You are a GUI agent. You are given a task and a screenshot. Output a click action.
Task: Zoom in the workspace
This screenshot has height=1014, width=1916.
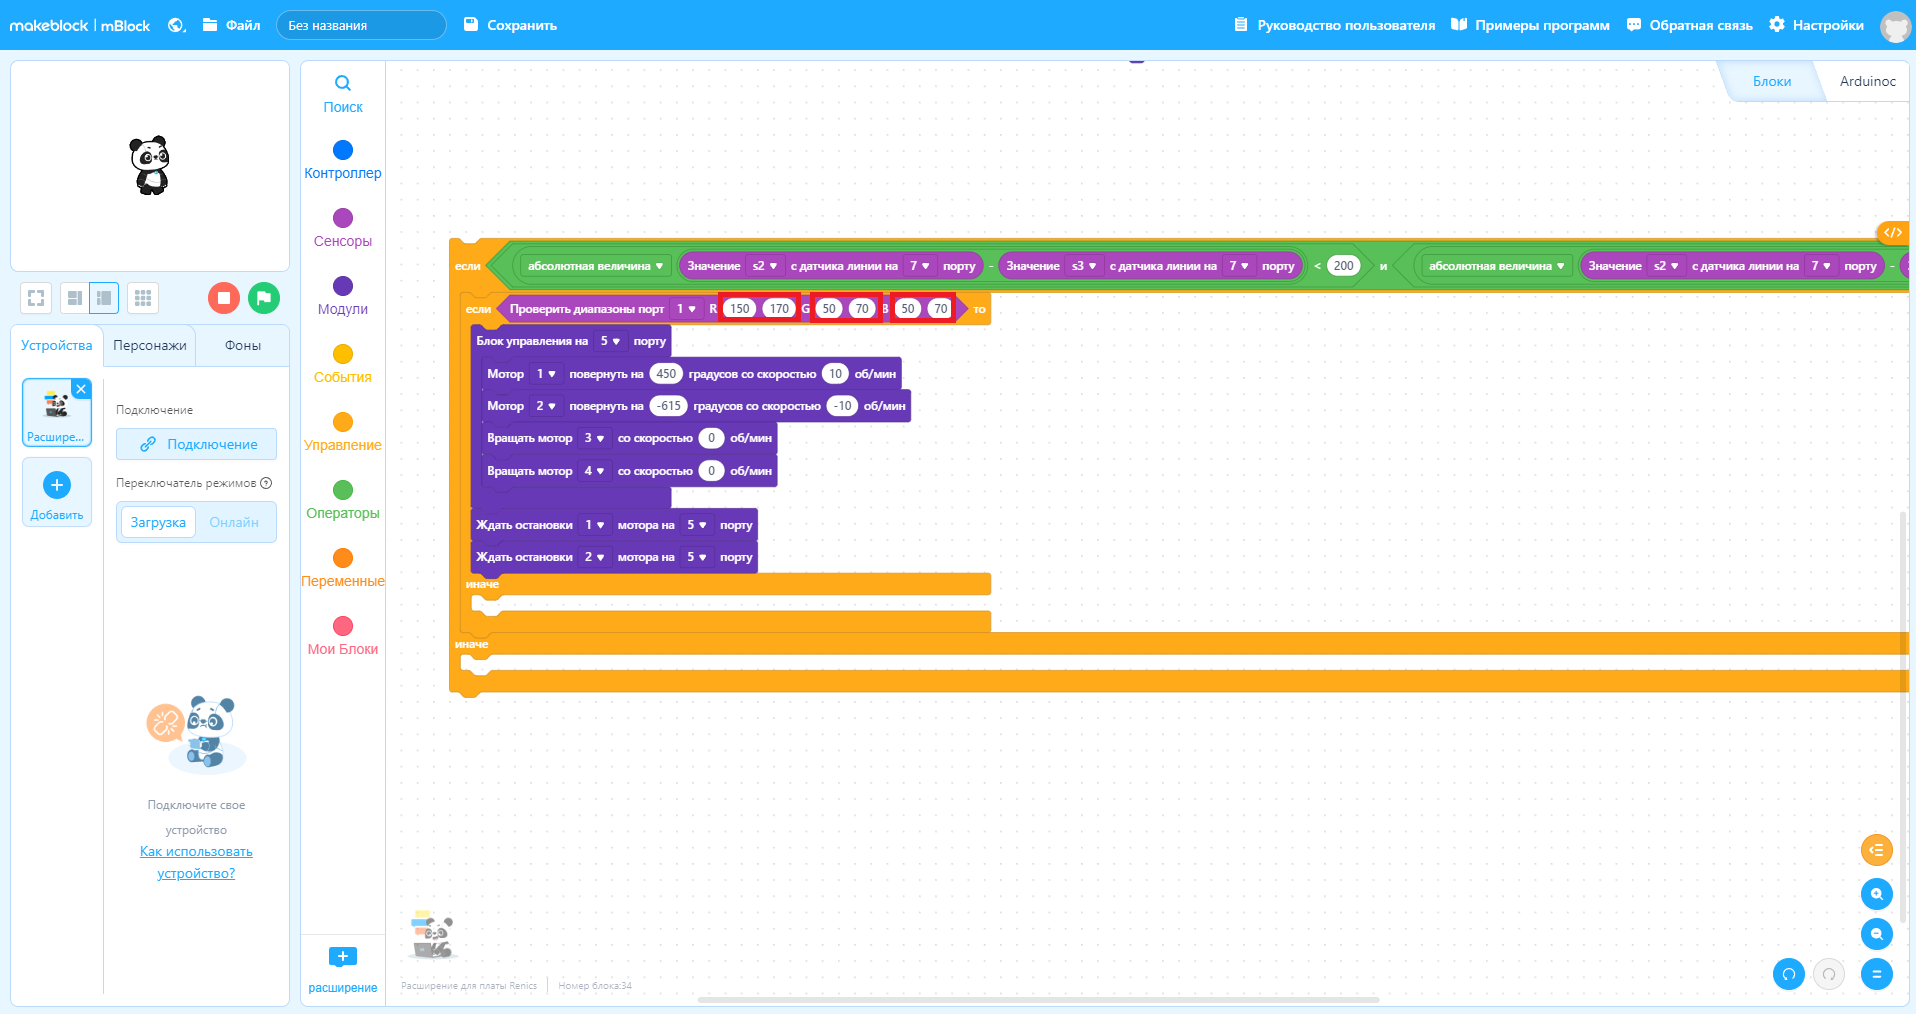(x=1877, y=894)
